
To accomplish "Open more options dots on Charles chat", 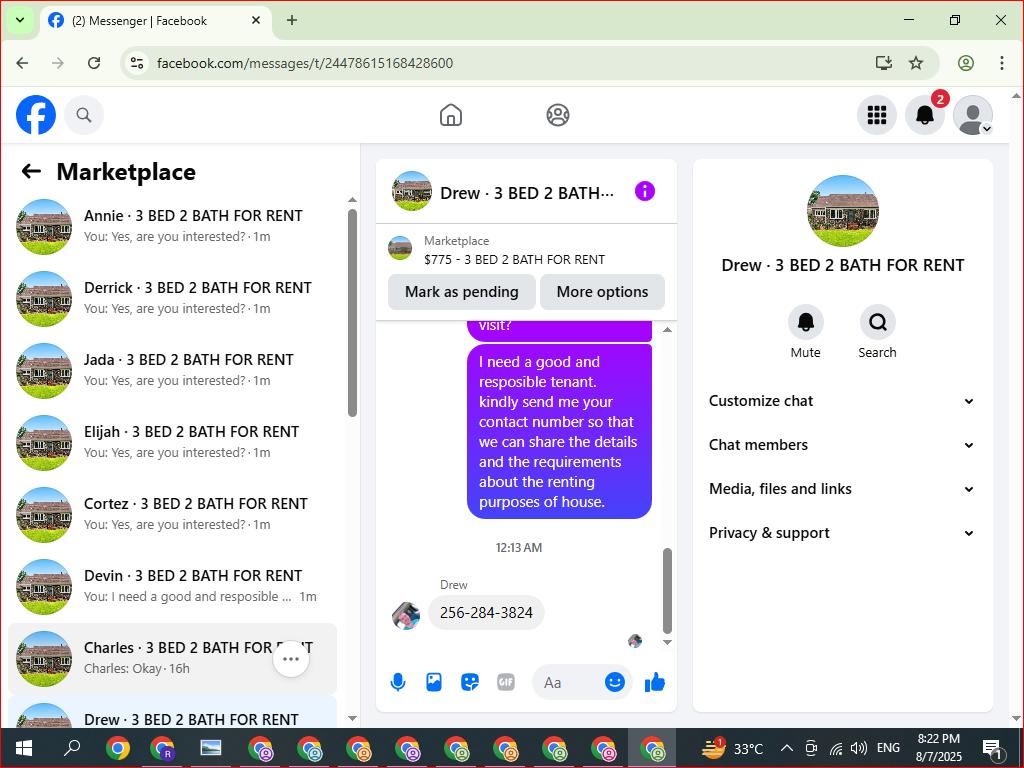I will [291, 659].
